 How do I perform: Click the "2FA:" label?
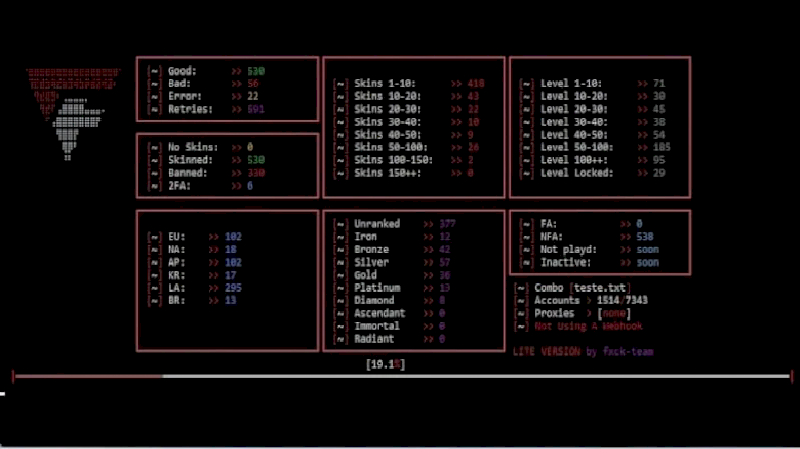[179, 186]
